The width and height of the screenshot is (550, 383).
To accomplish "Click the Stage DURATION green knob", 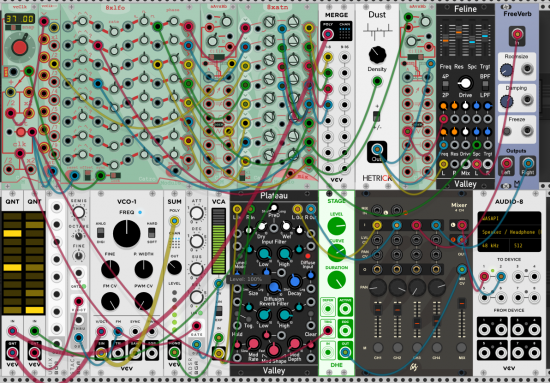I will [x=336, y=280].
